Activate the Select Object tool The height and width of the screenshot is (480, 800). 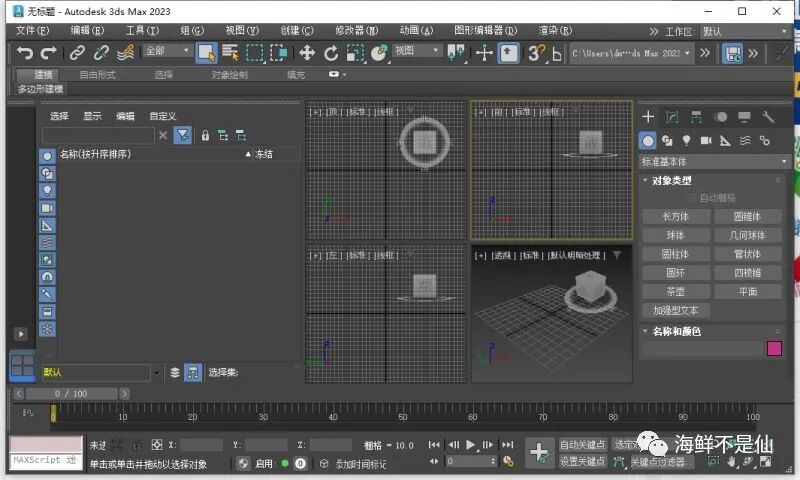[206, 53]
